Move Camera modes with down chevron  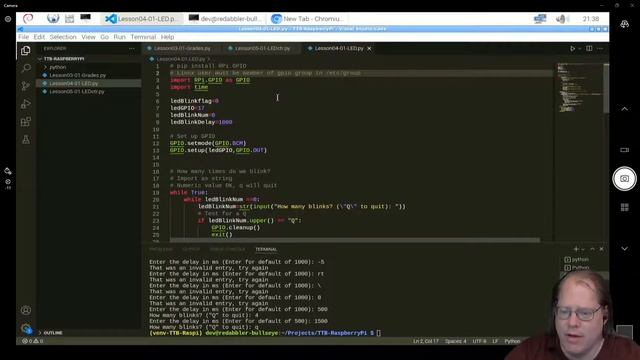624,248
